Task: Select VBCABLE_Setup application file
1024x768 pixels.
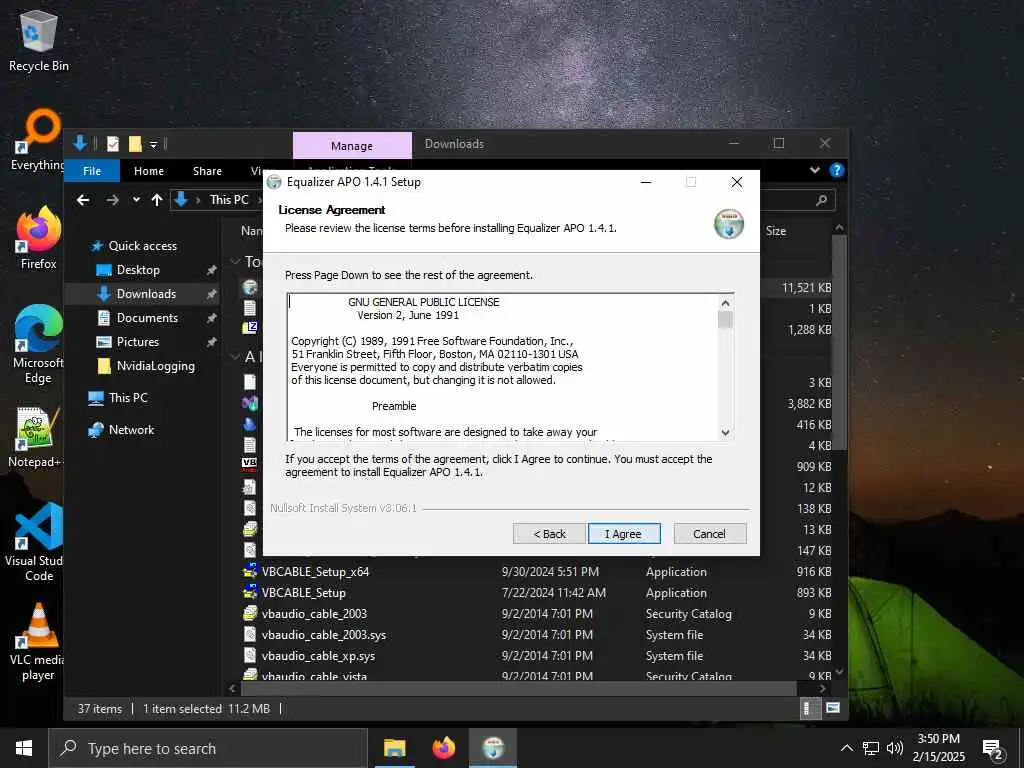Action: coord(304,592)
